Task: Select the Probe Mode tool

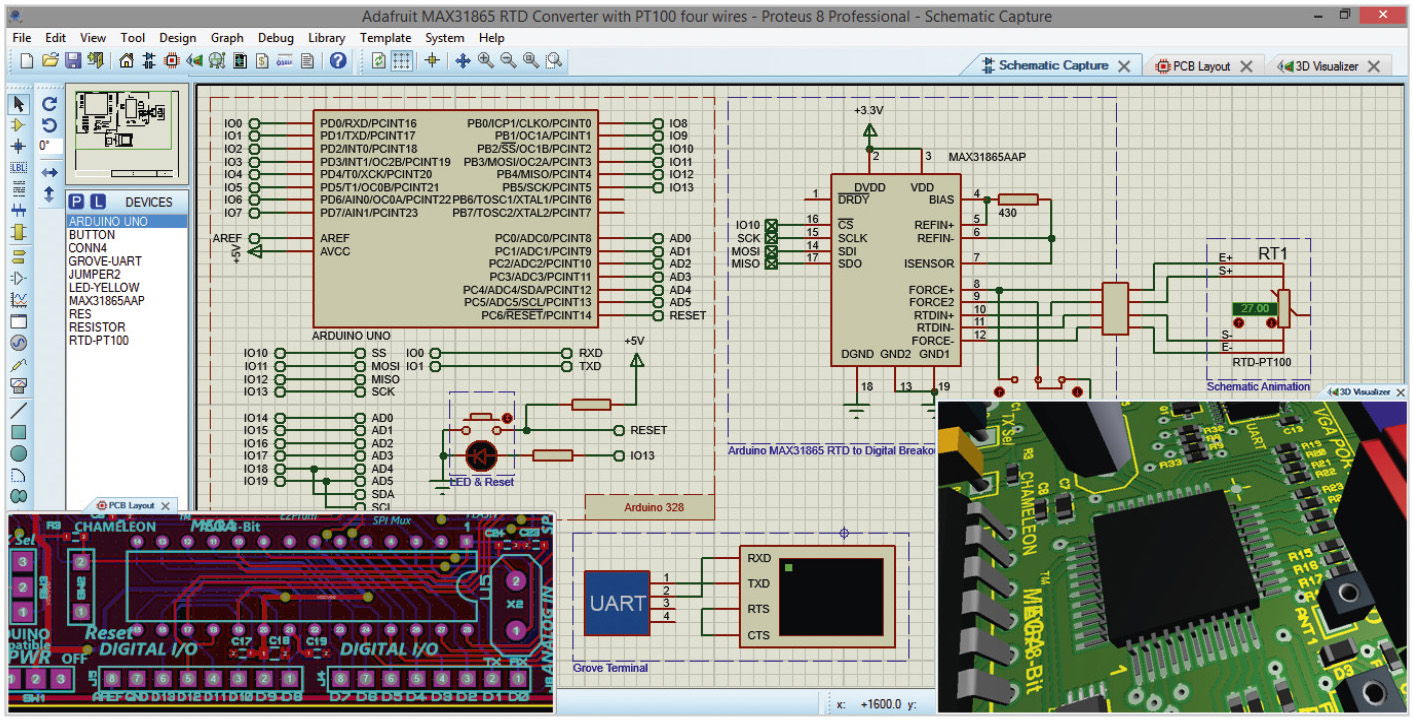Action: pos(18,364)
